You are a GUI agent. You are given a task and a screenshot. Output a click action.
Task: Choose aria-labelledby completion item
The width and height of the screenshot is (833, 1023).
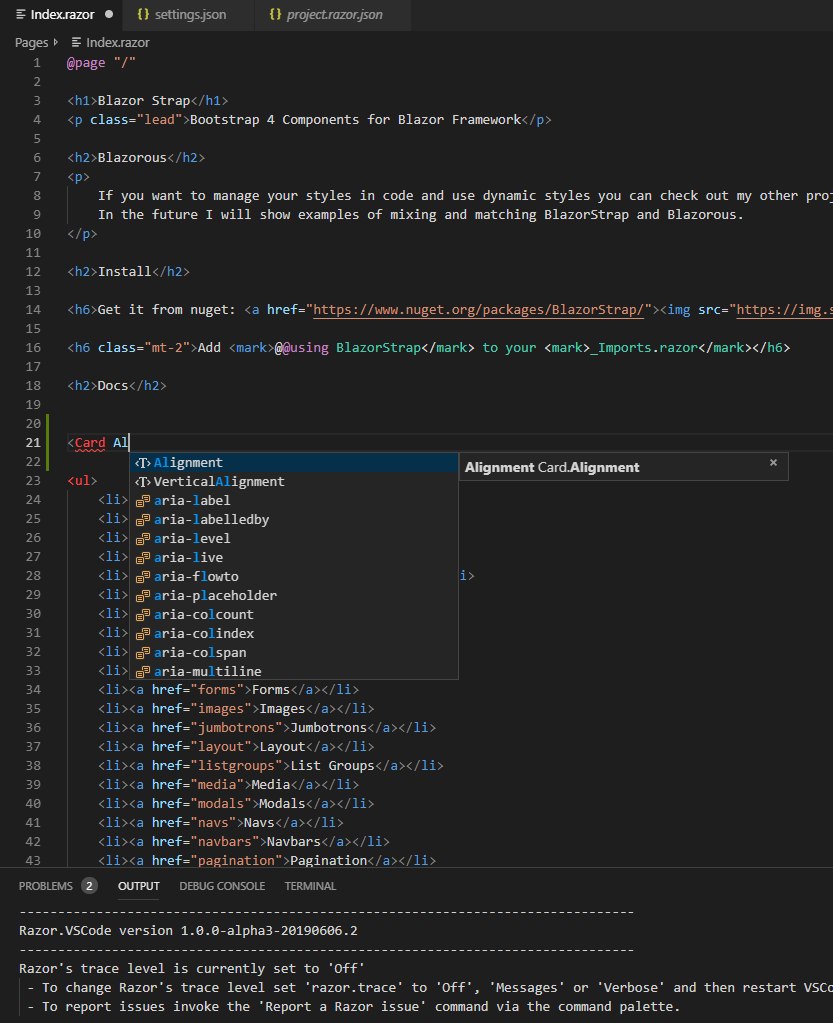click(294, 519)
